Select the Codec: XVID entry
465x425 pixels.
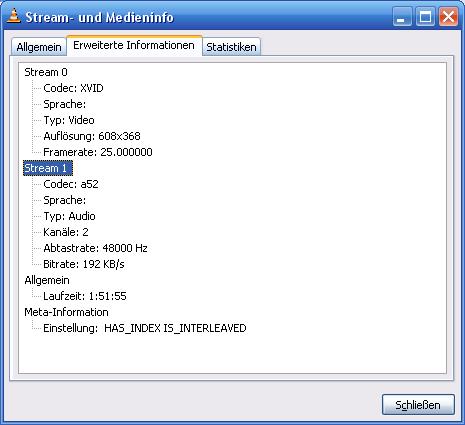click(x=73, y=88)
